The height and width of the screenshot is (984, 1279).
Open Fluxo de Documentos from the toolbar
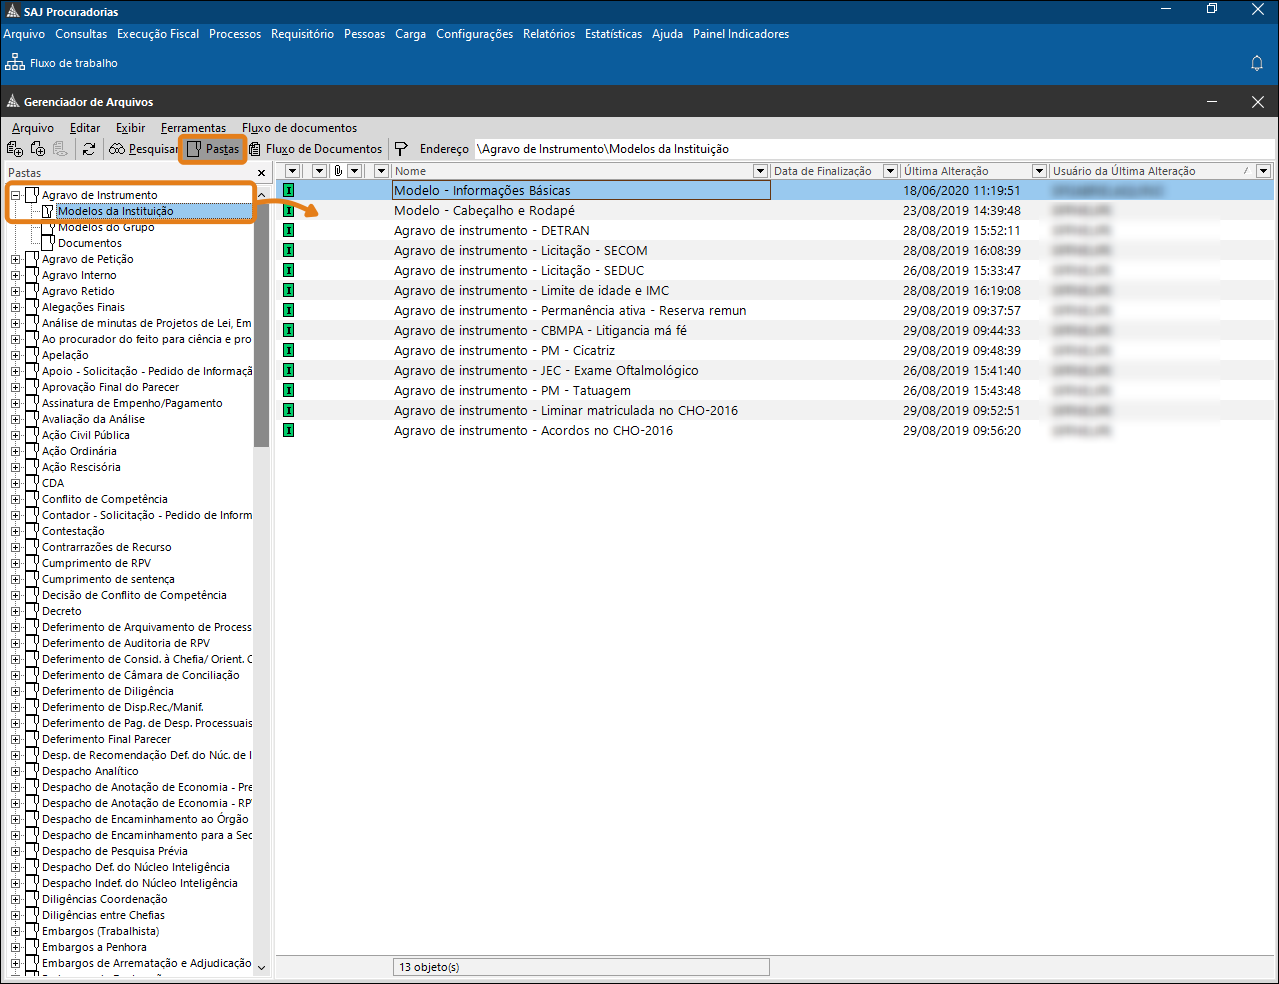click(316, 149)
